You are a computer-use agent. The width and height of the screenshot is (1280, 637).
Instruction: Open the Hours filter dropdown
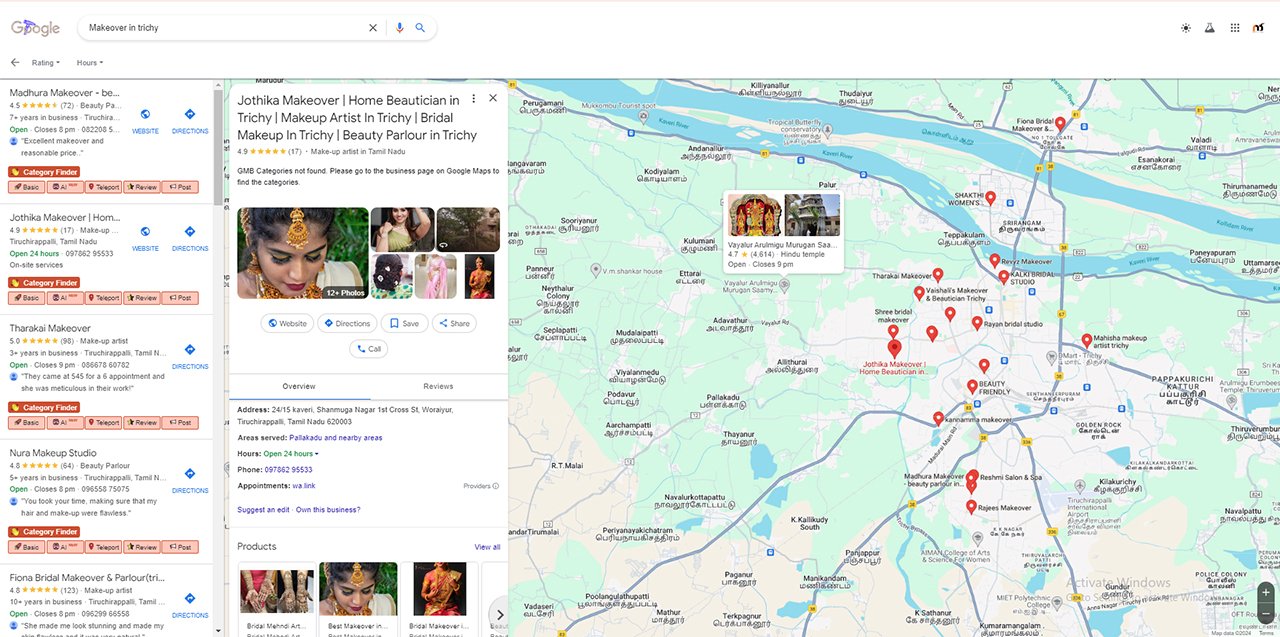(90, 62)
